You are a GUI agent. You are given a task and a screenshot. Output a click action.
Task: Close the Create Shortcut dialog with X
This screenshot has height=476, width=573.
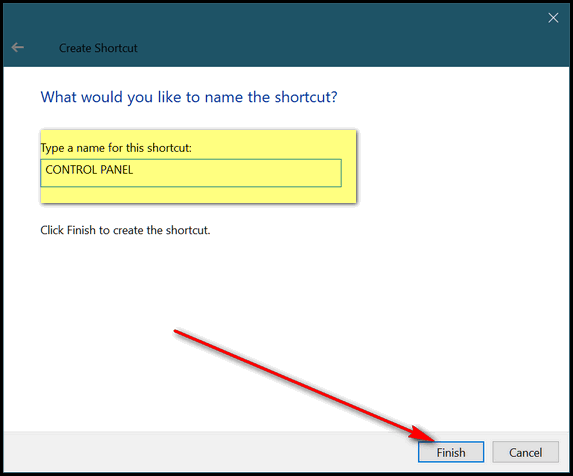(553, 18)
